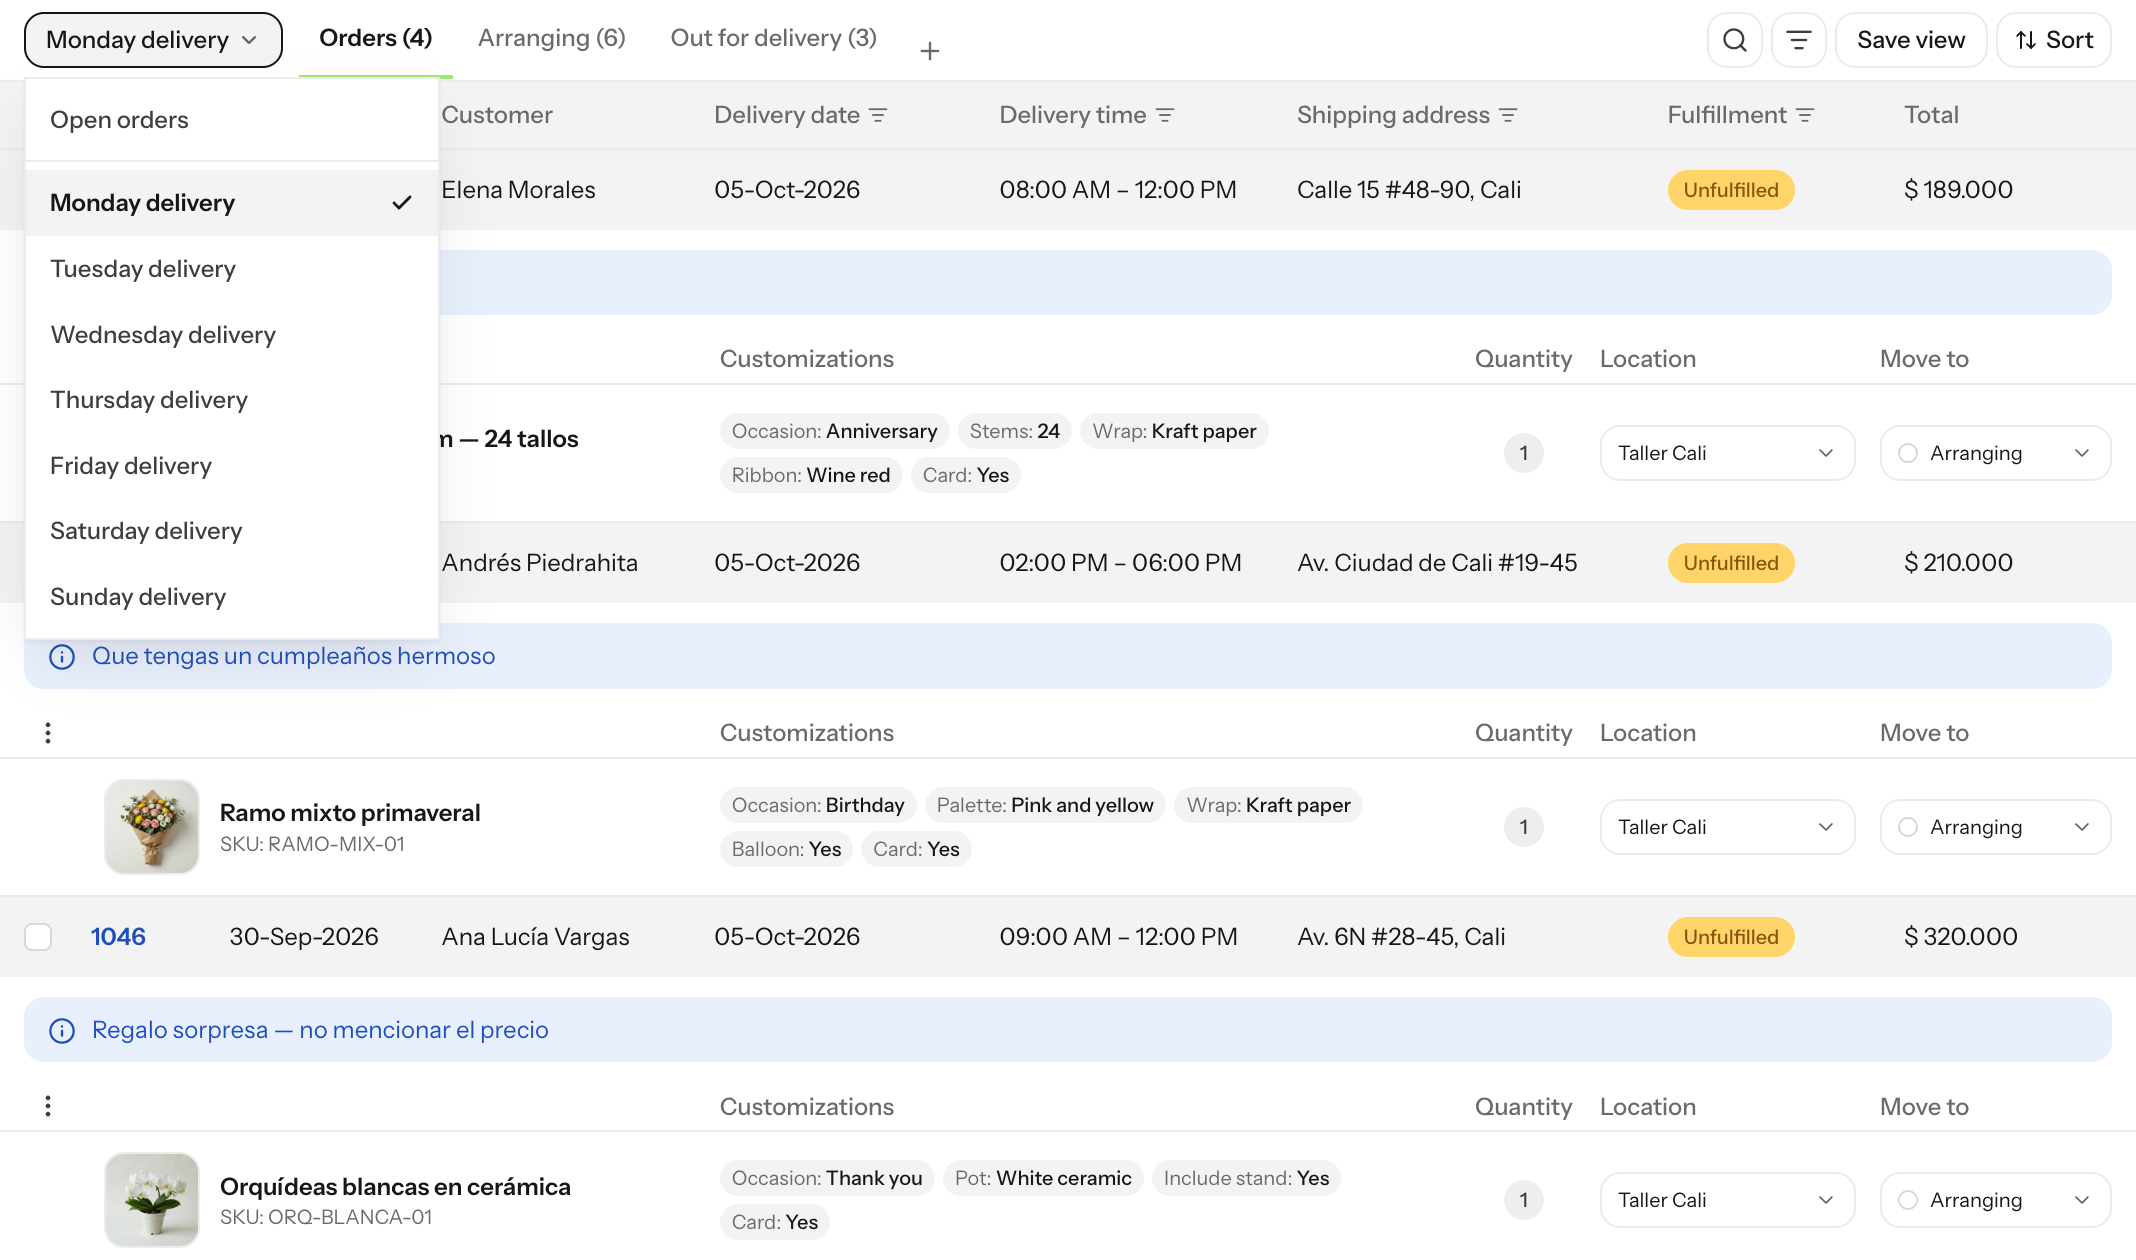Choose Sunday delivery from the list
The image size is (2136, 1260).
pyautogui.click(x=232, y=597)
